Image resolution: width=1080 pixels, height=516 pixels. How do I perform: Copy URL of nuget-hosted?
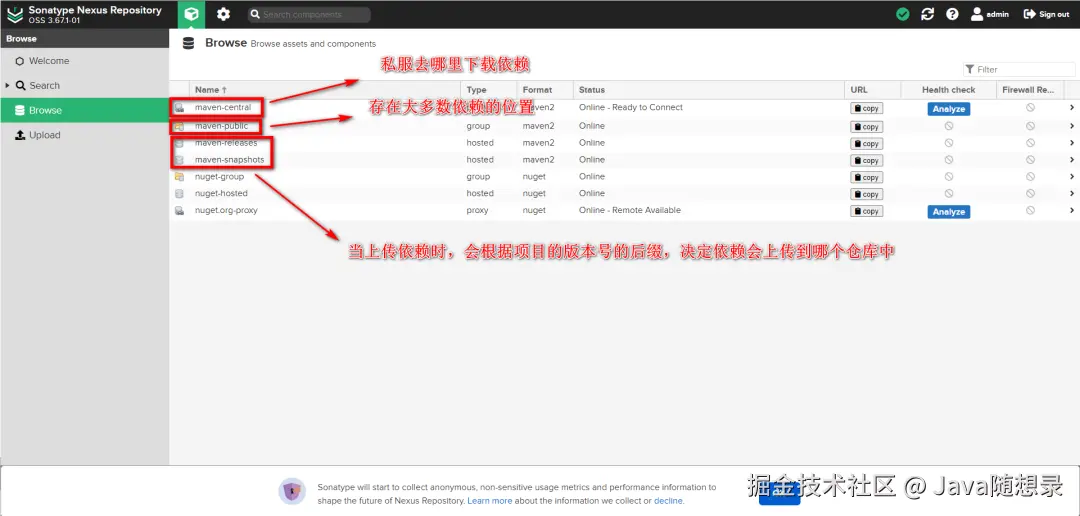866,194
